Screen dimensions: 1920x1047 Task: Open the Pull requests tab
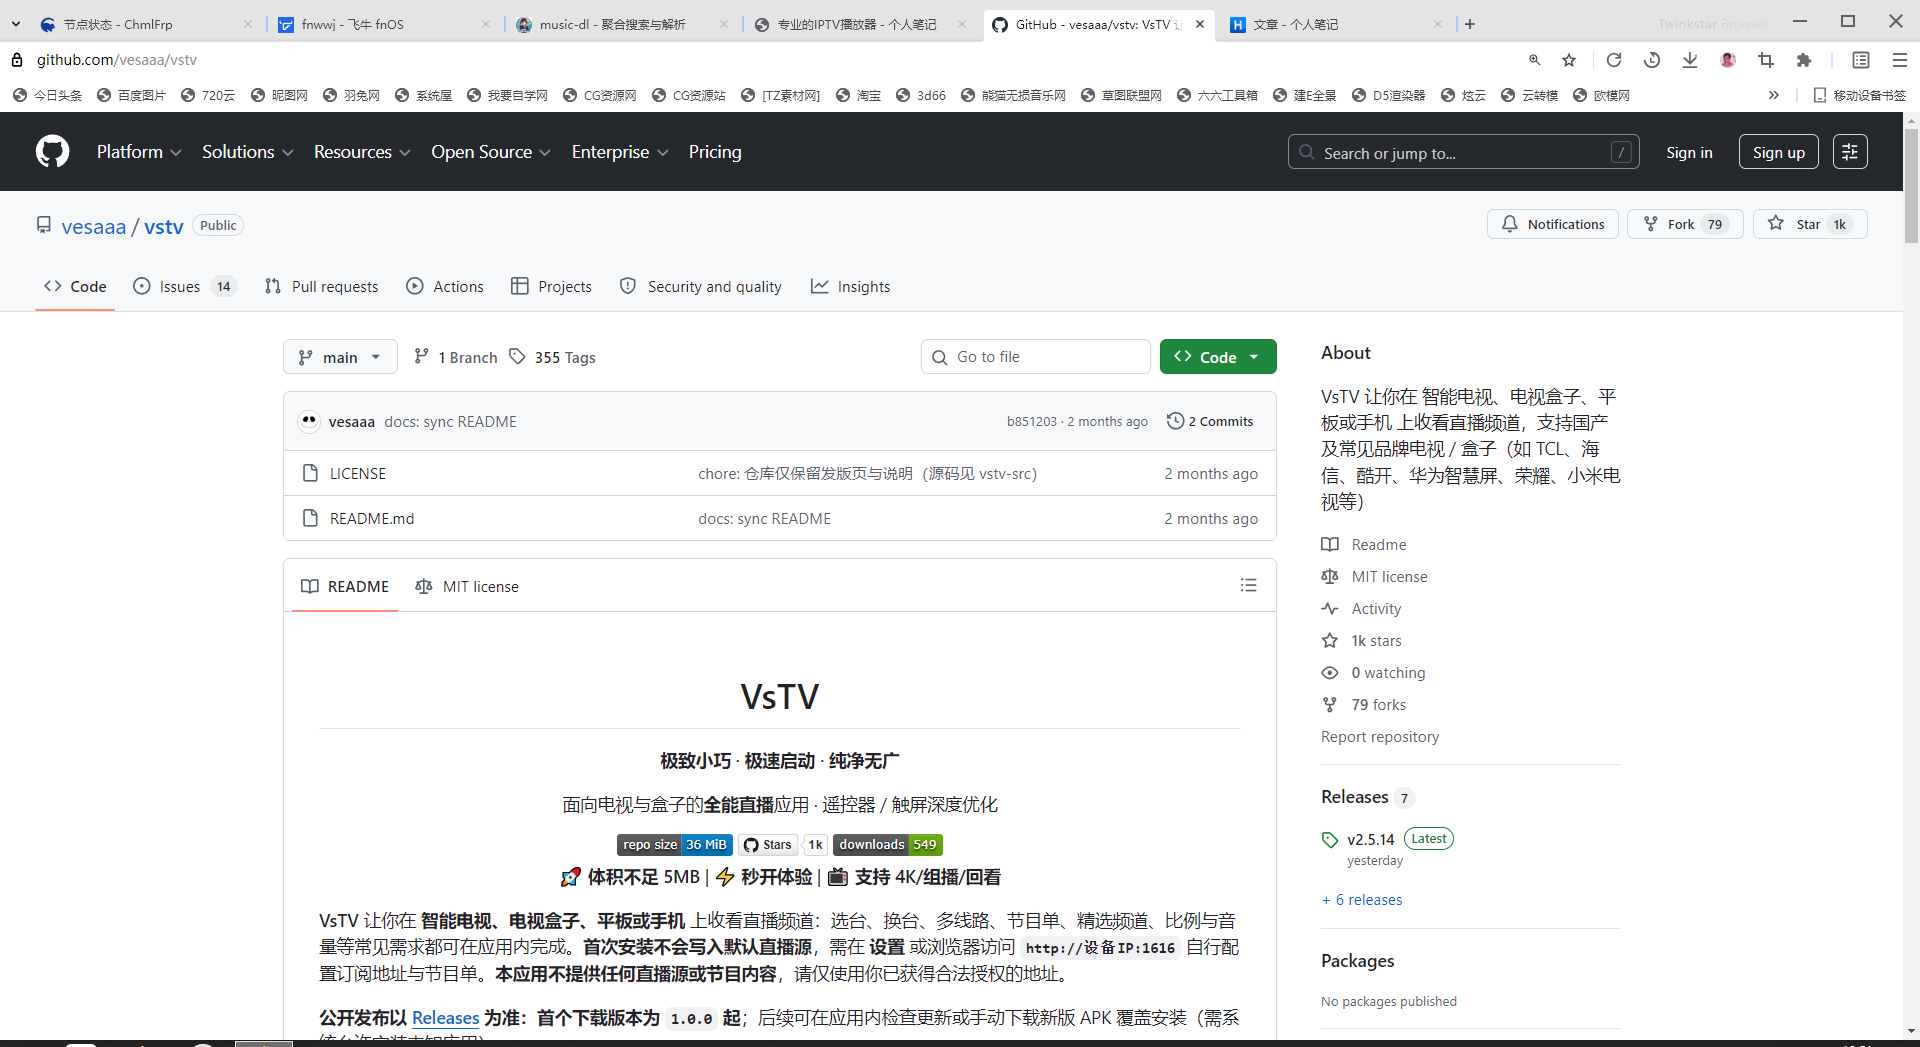tap(322, 287)
